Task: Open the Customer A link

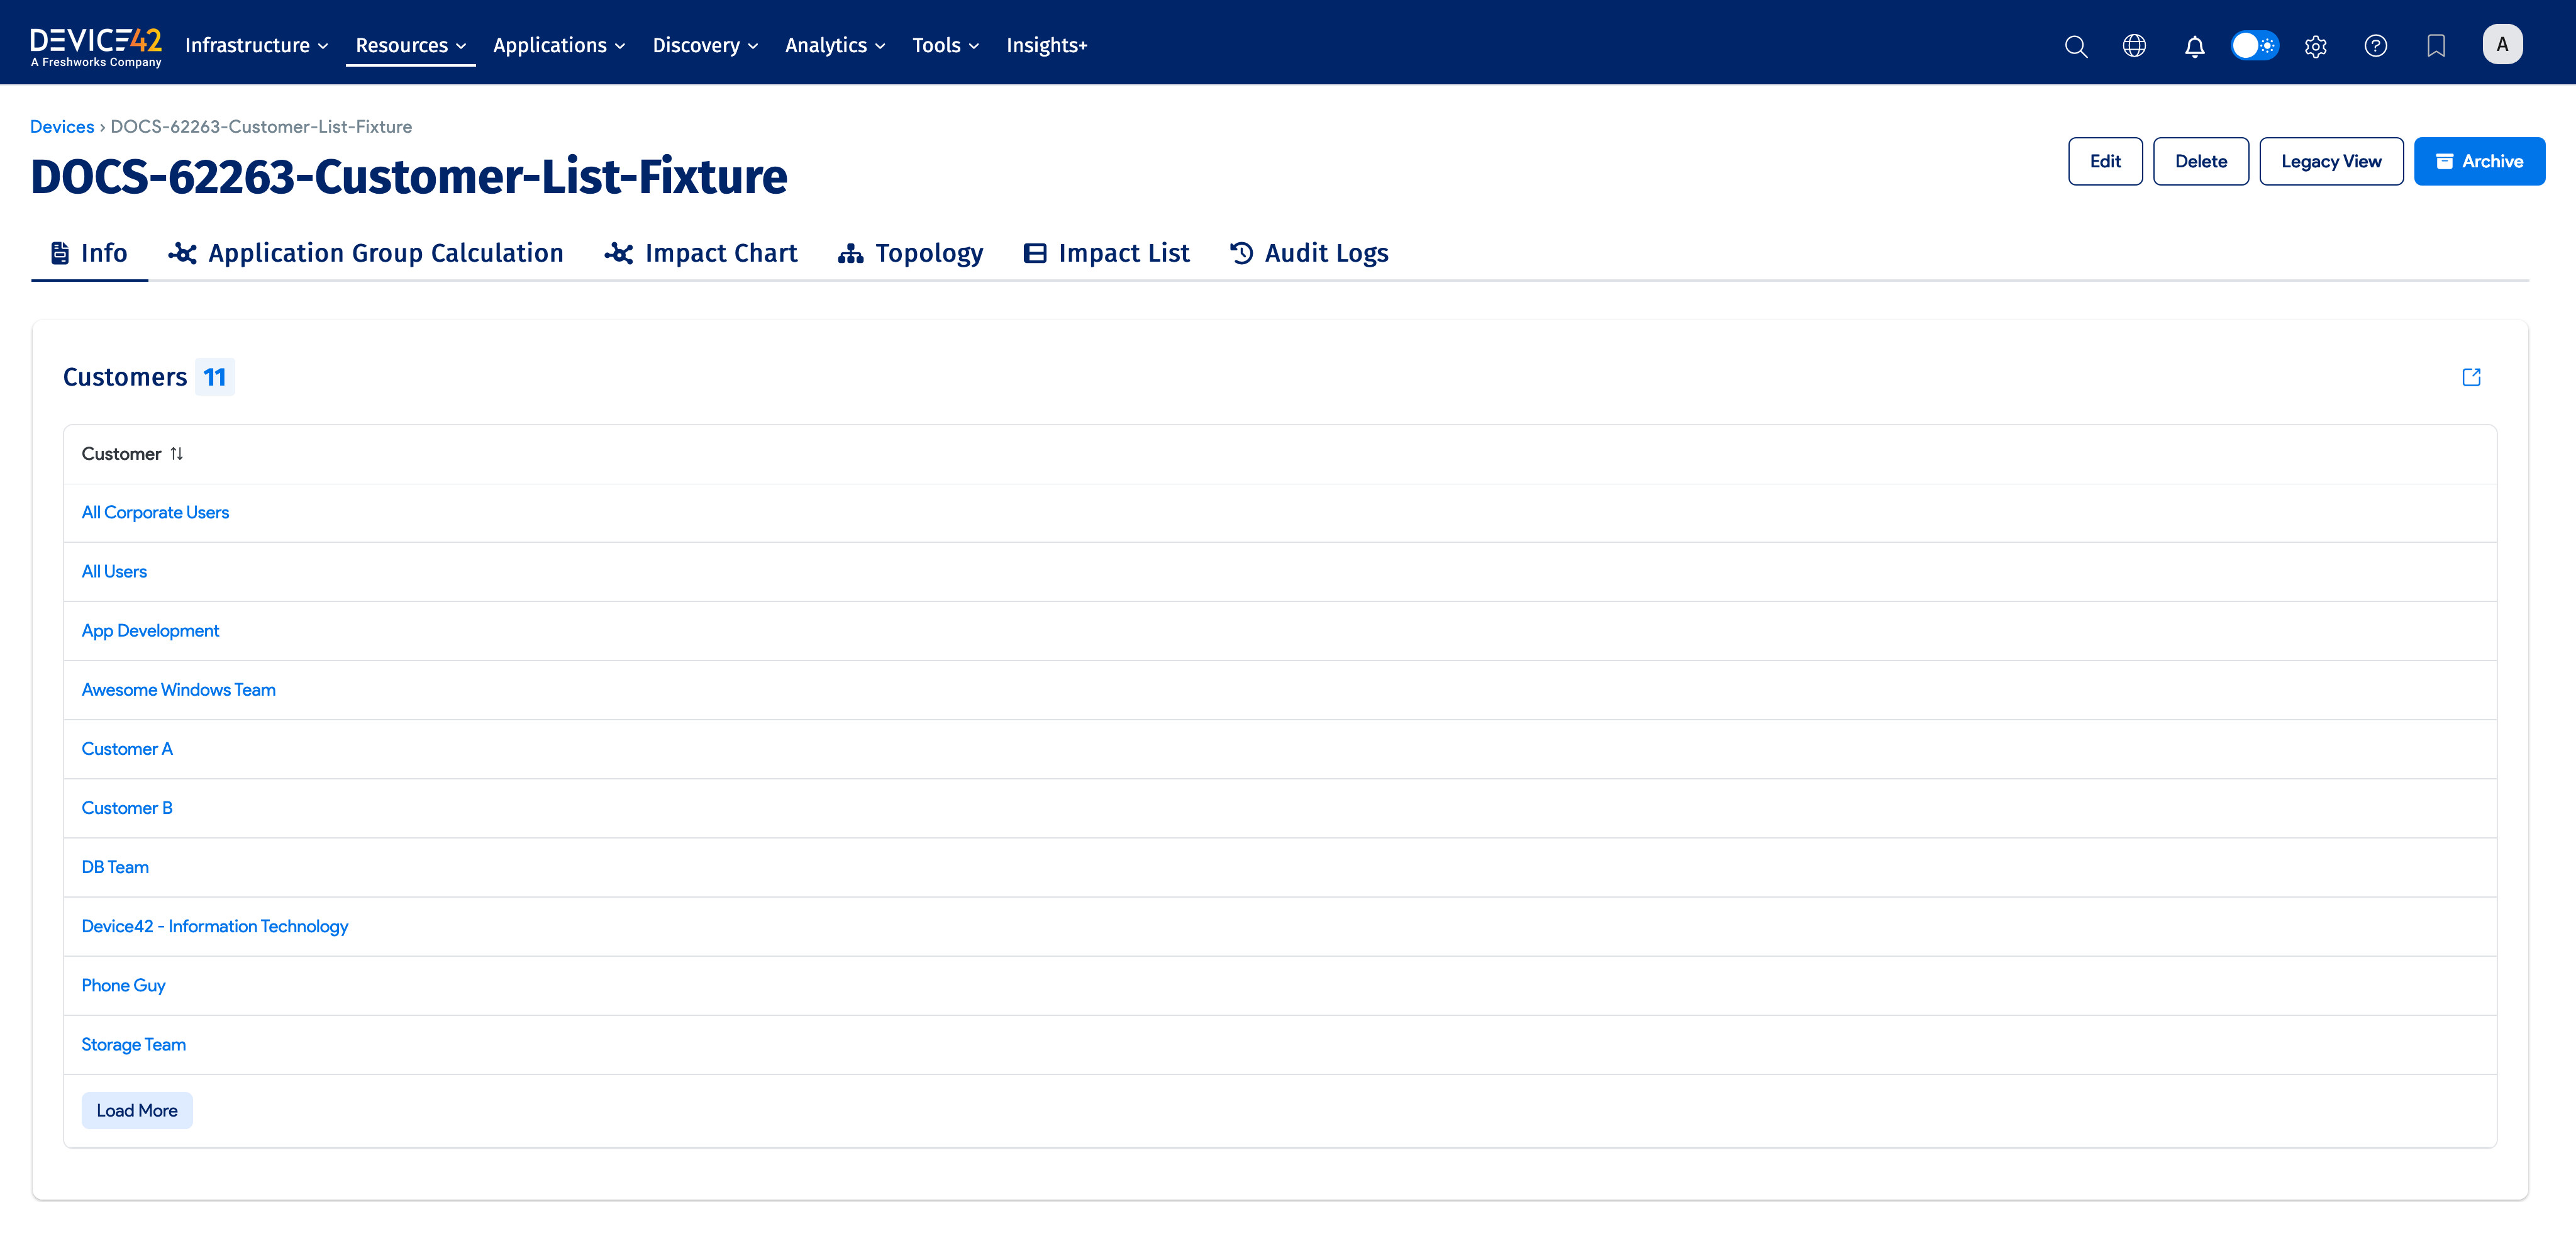Action: pos(127,749)
